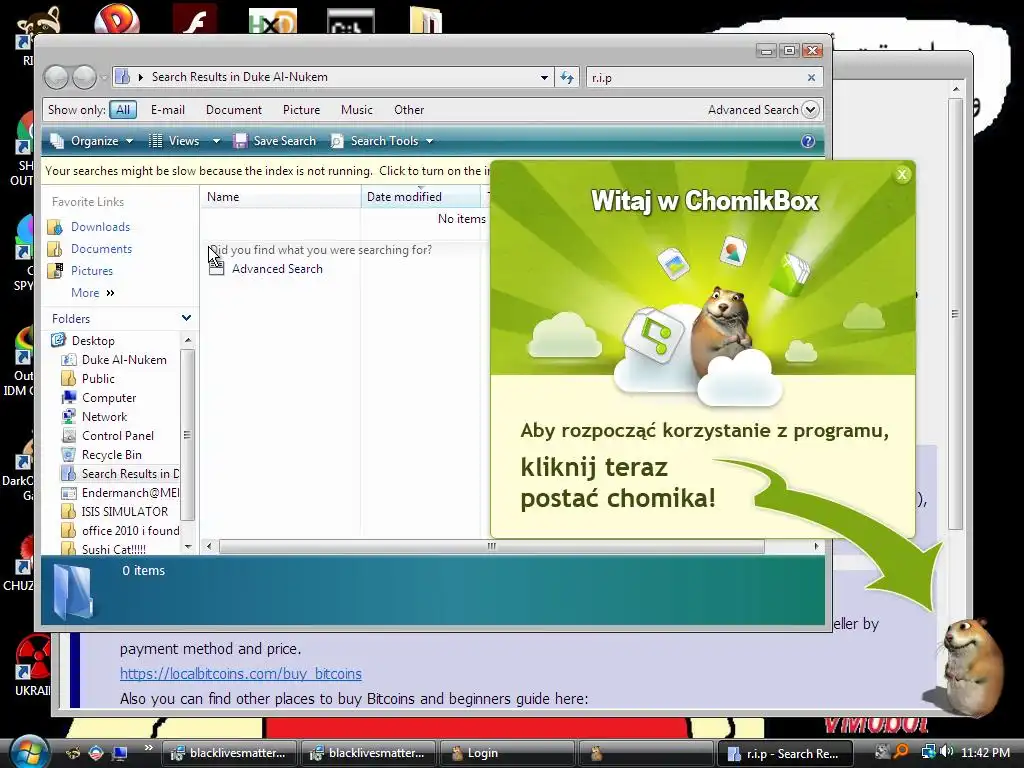This screenshot has width=1024, height=768.
Task: Click the Forward navigation arrow in Explorer
Action: point(84,78)
